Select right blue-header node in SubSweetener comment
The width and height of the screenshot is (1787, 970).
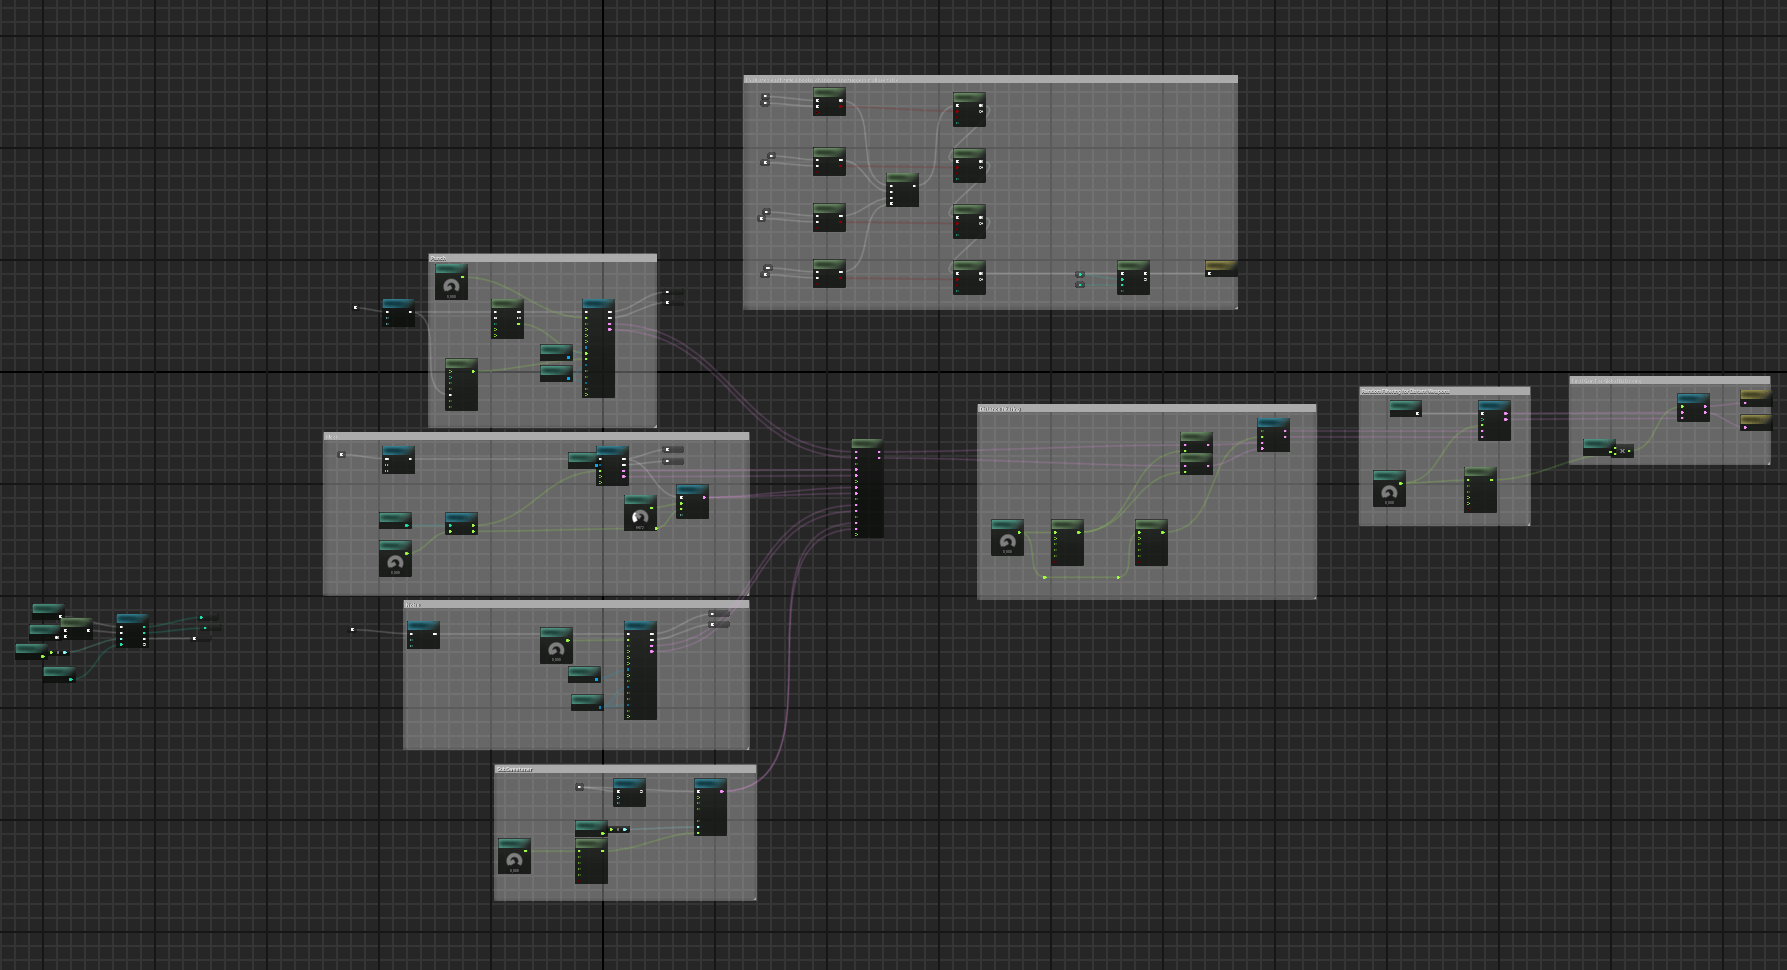[711, 807]
